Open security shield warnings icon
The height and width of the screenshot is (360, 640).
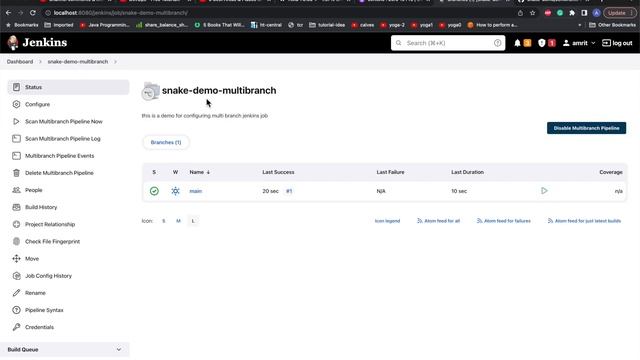coord(542,43)
